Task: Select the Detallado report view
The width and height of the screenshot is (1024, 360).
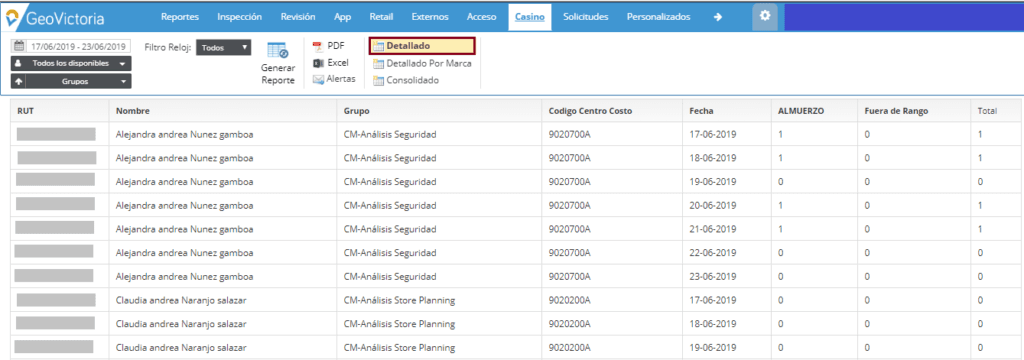Action: click(422, 46)
